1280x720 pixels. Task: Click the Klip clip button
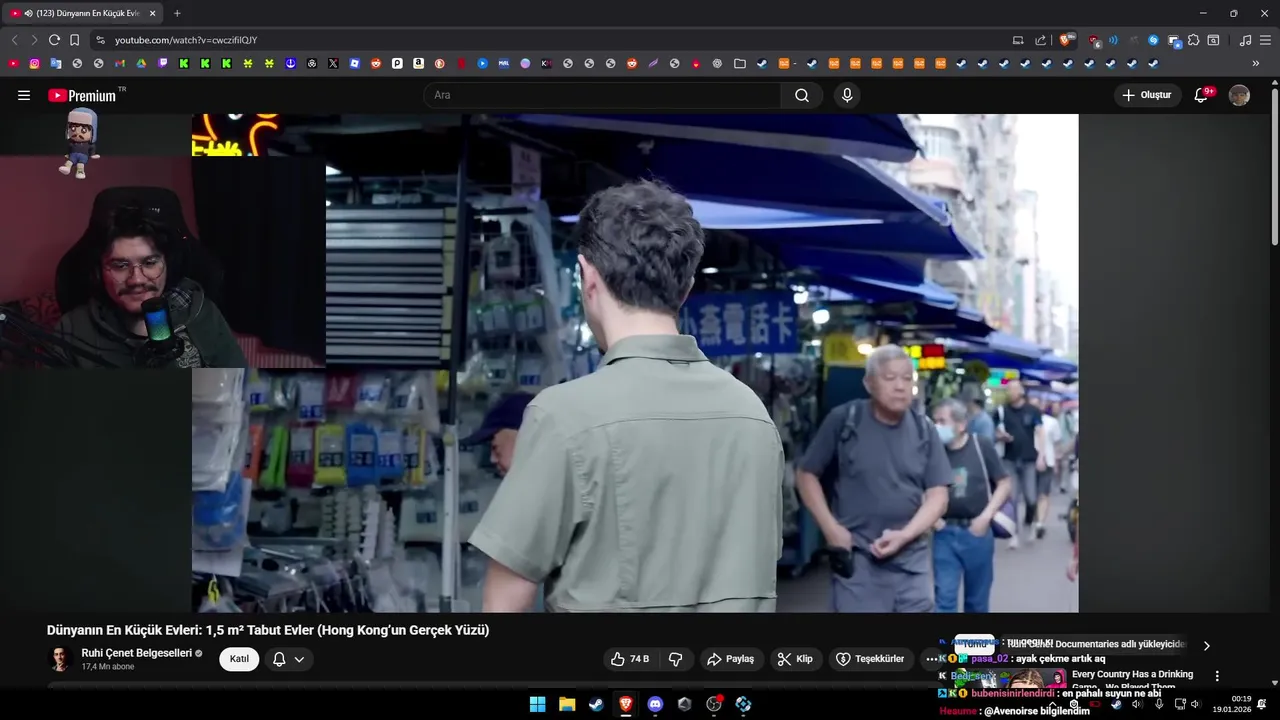(795, 659)
